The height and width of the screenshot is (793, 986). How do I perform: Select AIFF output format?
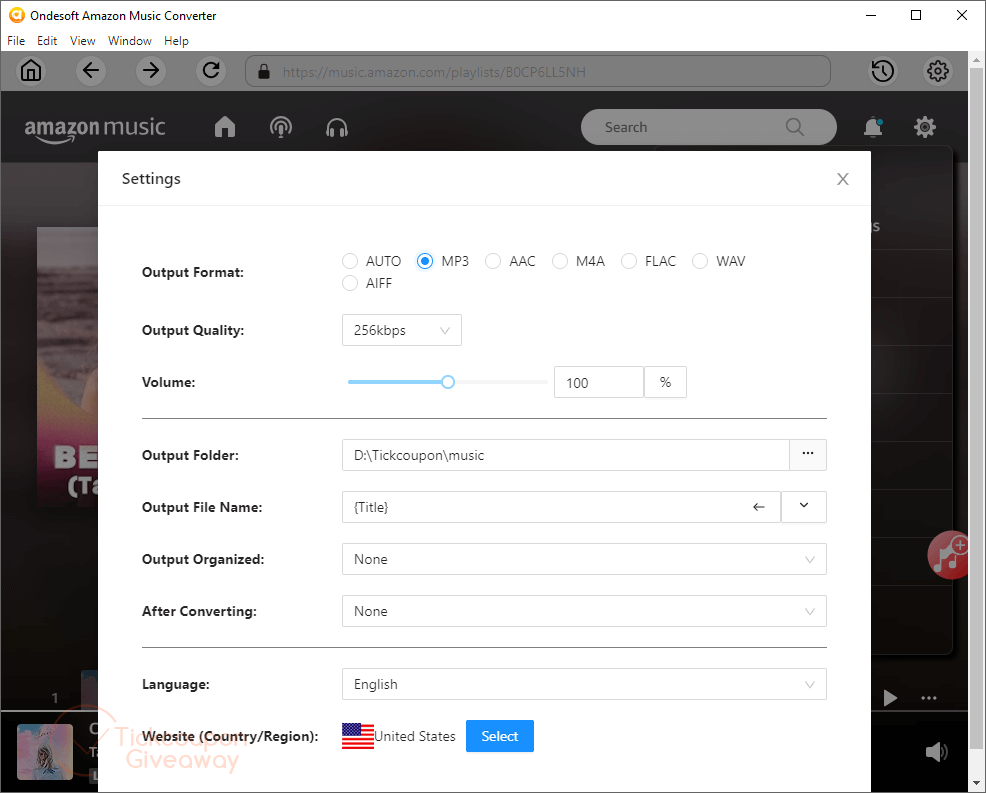tap(350, 283)
